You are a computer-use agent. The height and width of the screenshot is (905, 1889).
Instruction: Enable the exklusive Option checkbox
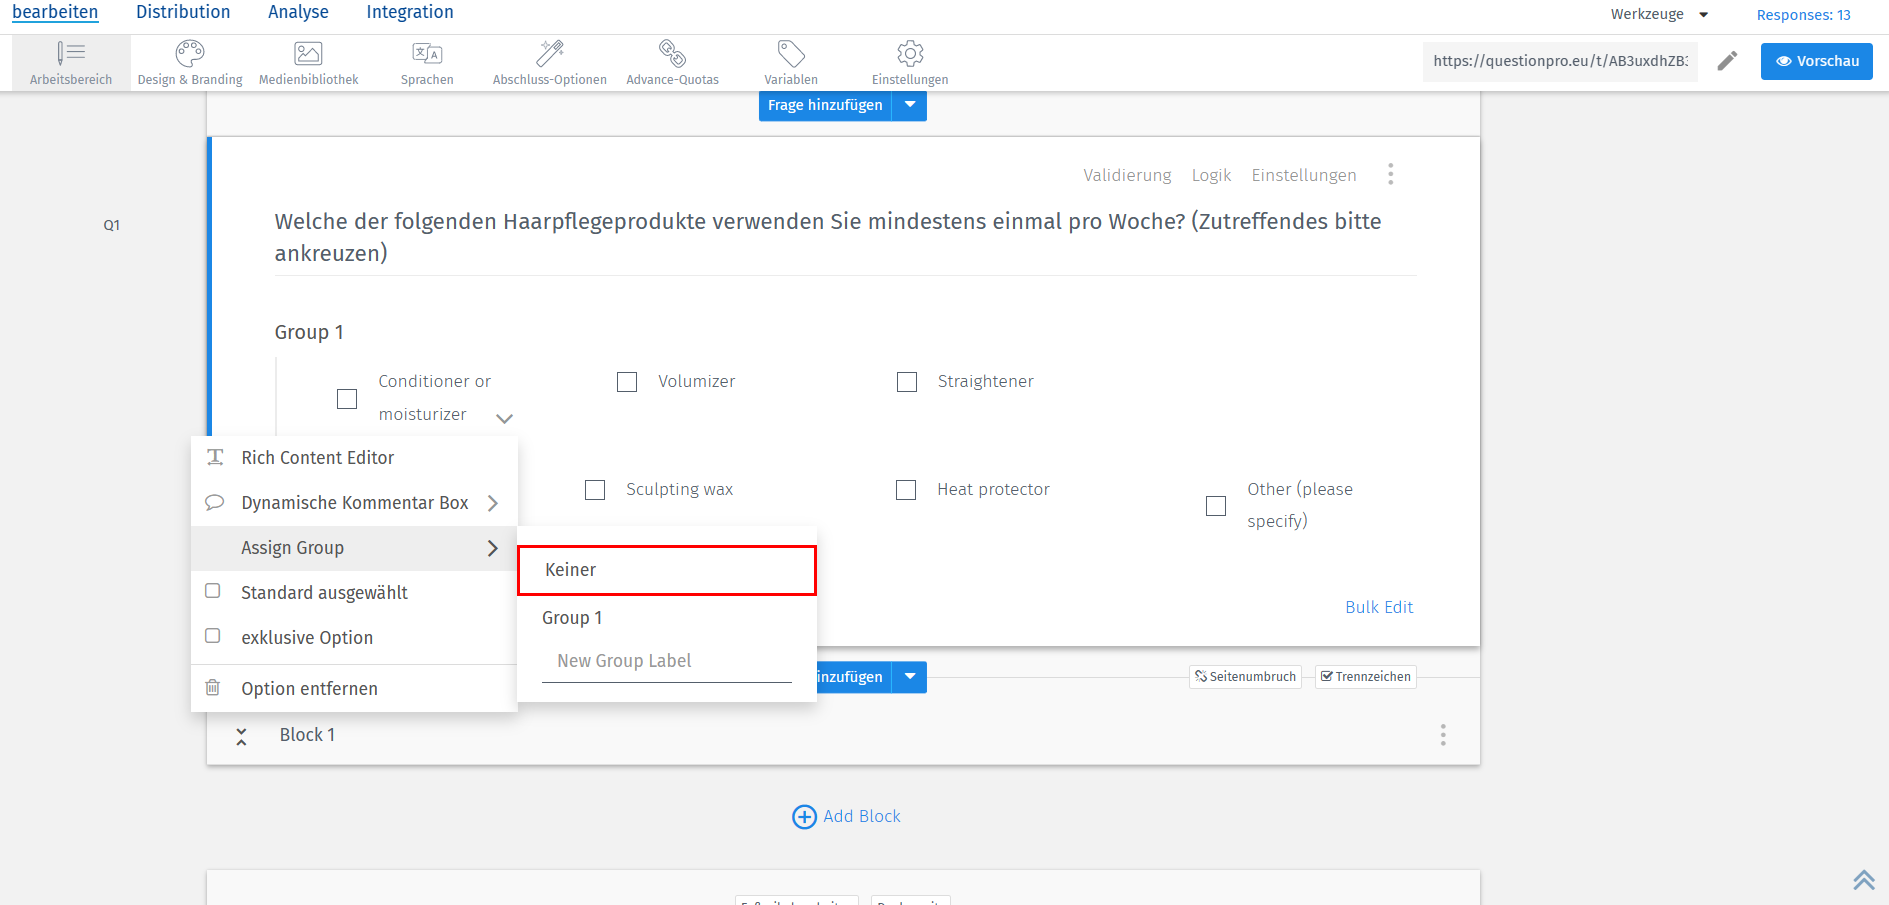point(213,636)
